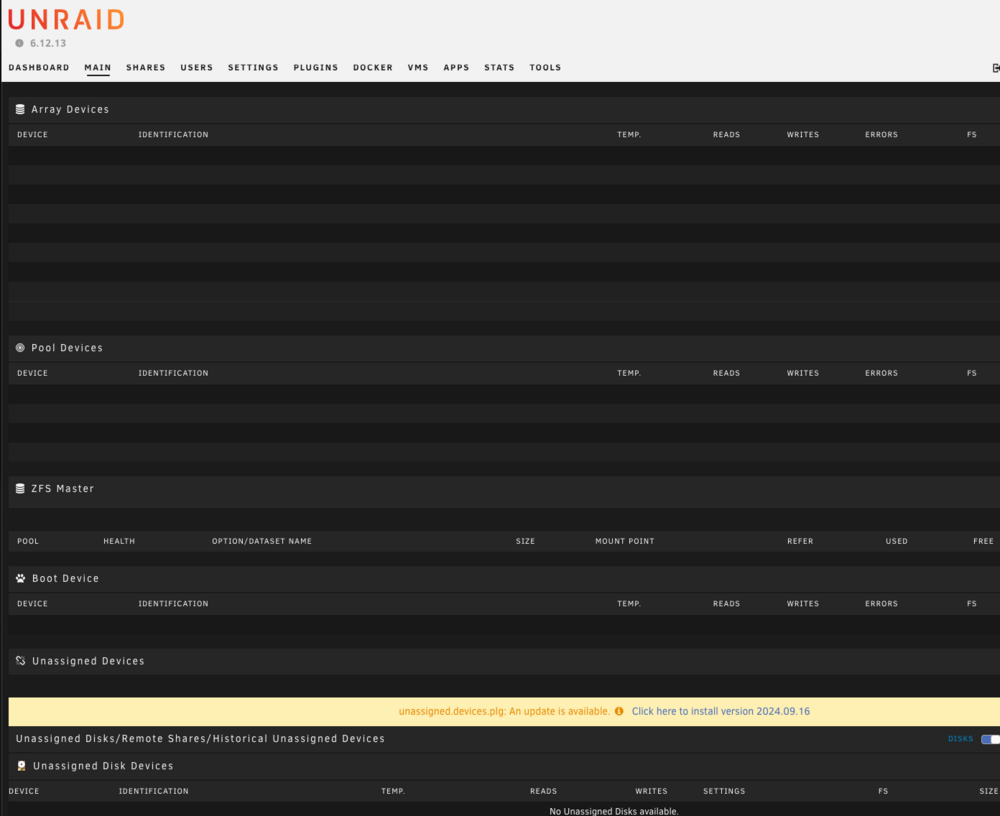Click TEMP. column header in Array Devices
1000x816 pixels.
click(x=629, y=135)
